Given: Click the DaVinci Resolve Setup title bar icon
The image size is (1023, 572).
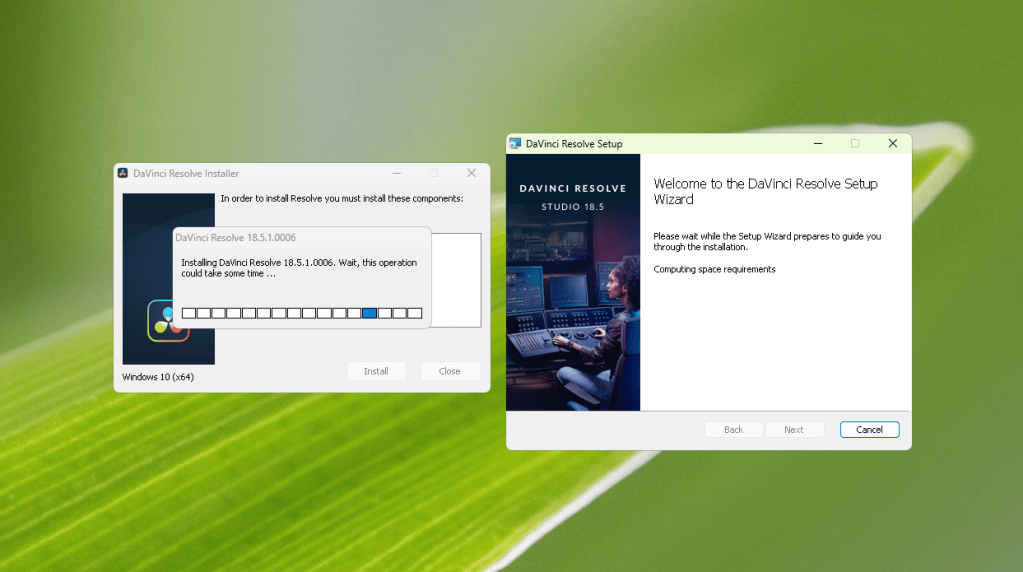Looking at the screenshot, I should tap(515, 143).
